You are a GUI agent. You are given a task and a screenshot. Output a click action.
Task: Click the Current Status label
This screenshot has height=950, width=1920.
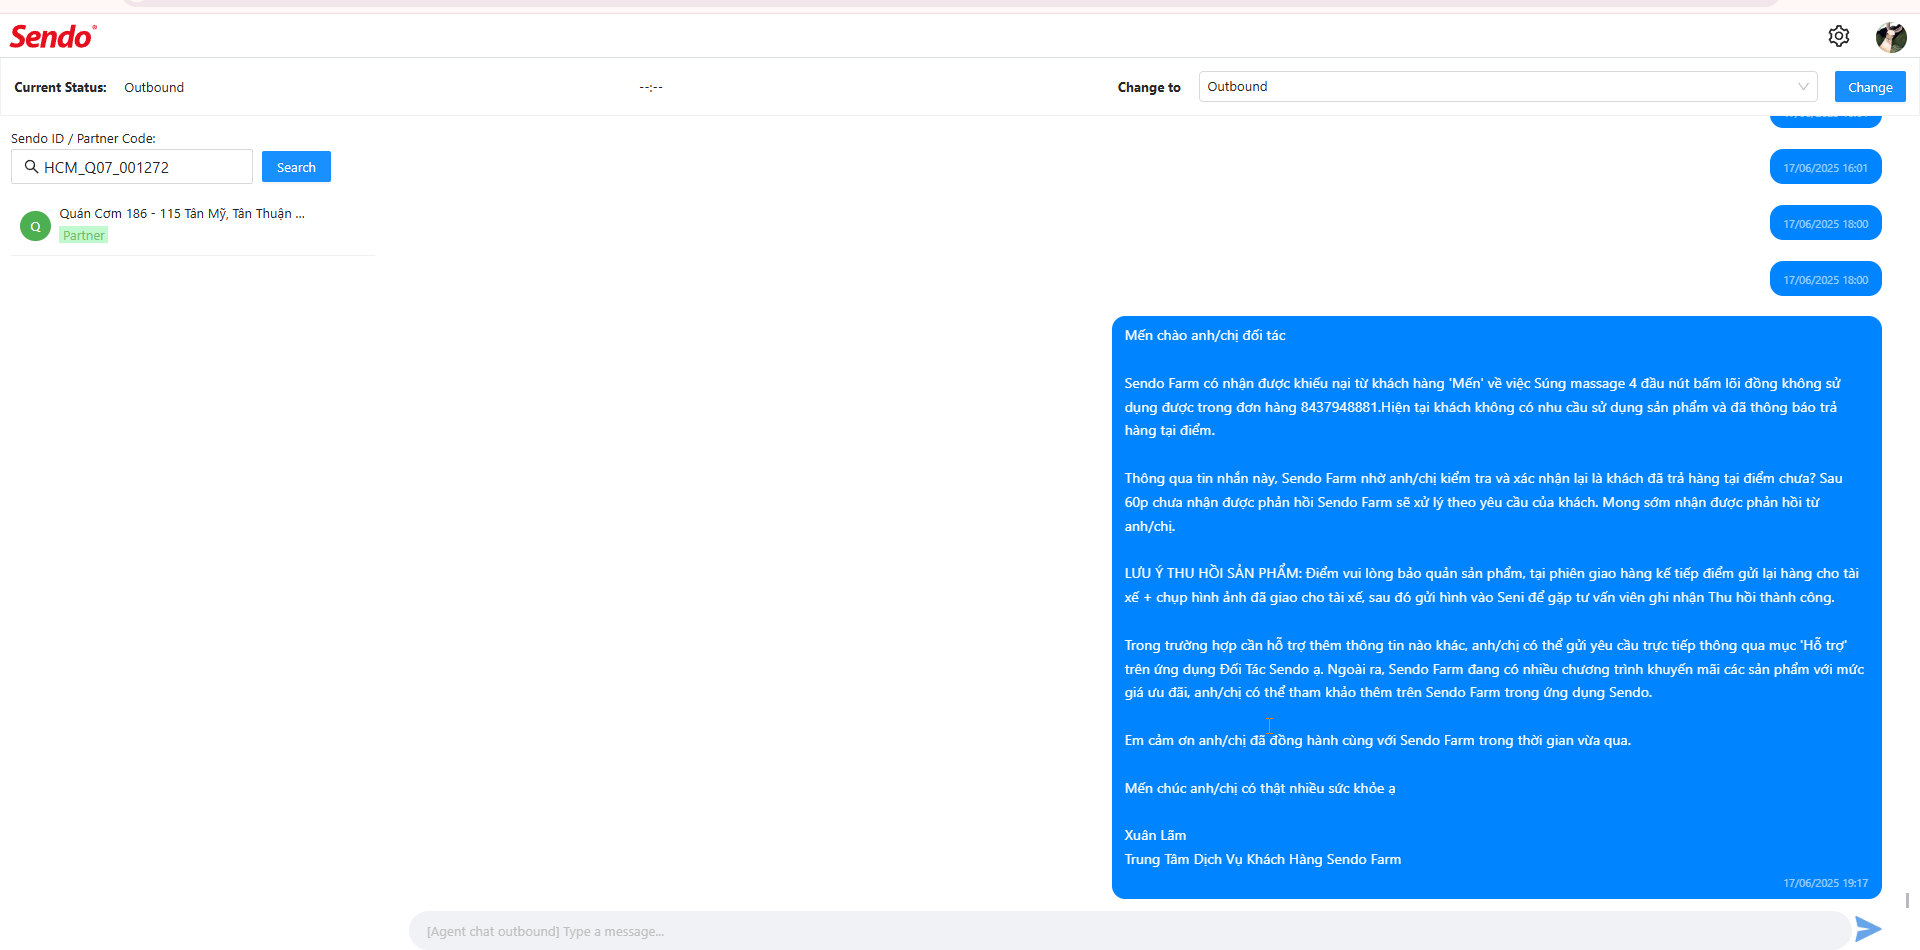(x=60, y=88)
